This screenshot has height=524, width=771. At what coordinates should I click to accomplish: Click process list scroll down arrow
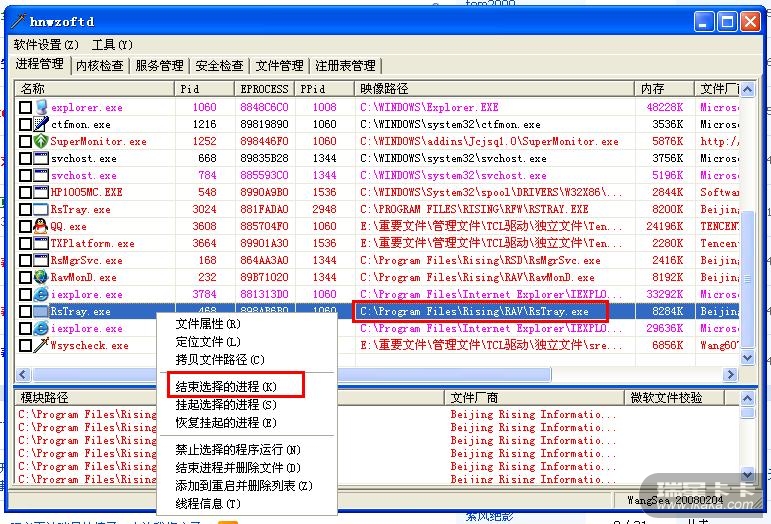coord(748,358)
